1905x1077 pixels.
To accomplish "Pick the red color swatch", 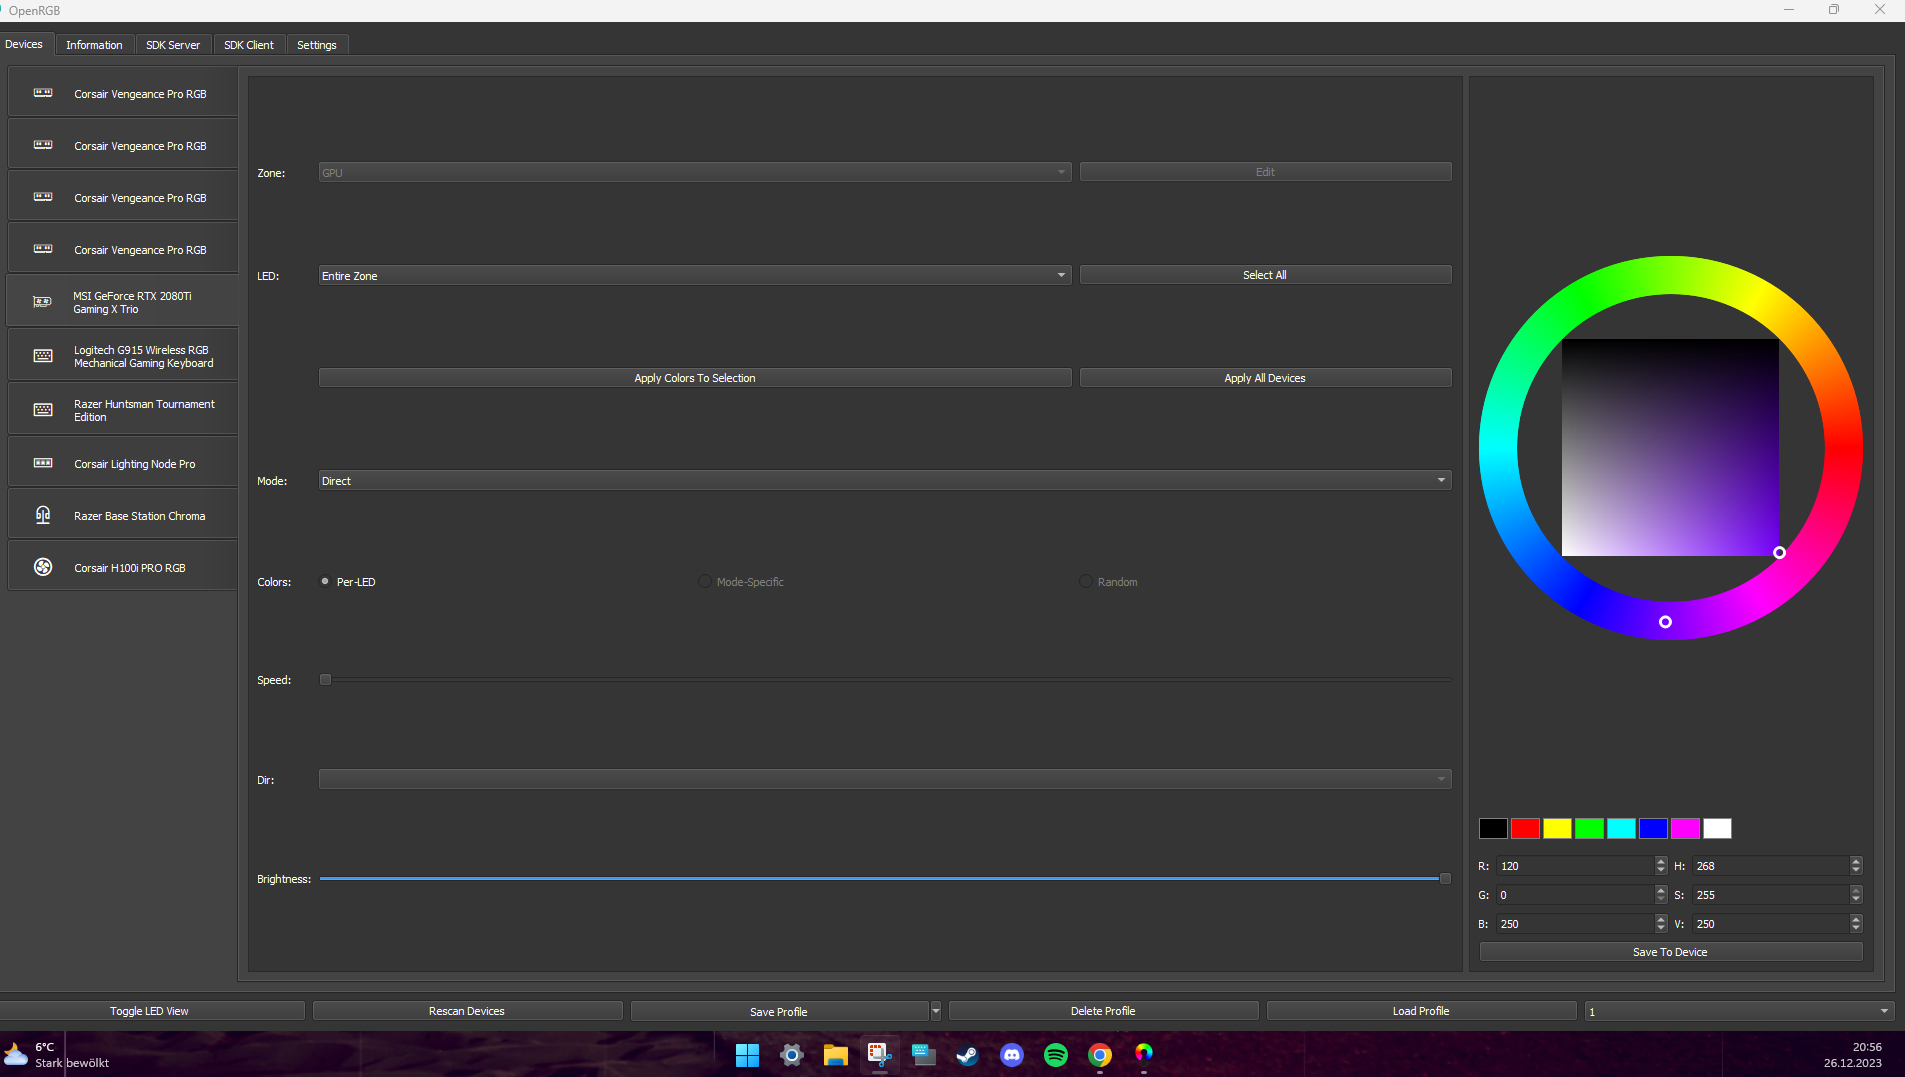I will point(1525,828).
